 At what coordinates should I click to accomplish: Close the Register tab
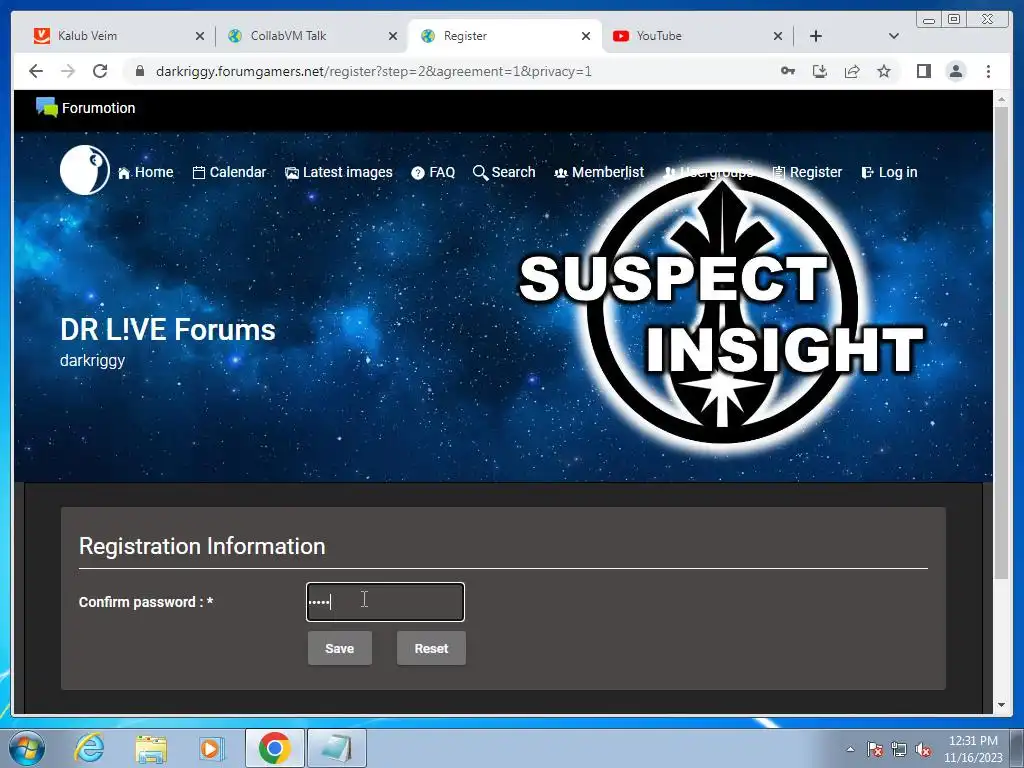coord(586,36)
